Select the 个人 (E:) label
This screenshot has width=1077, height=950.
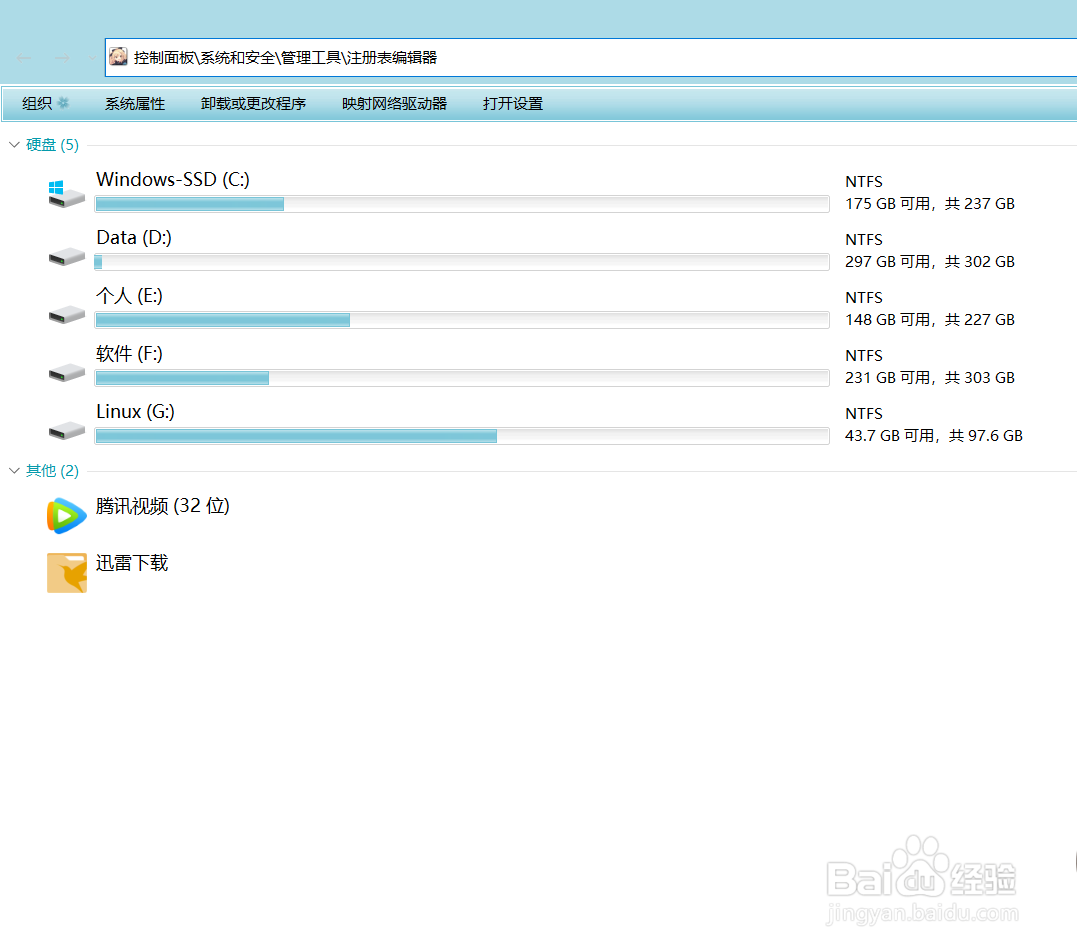pos(129,296)
